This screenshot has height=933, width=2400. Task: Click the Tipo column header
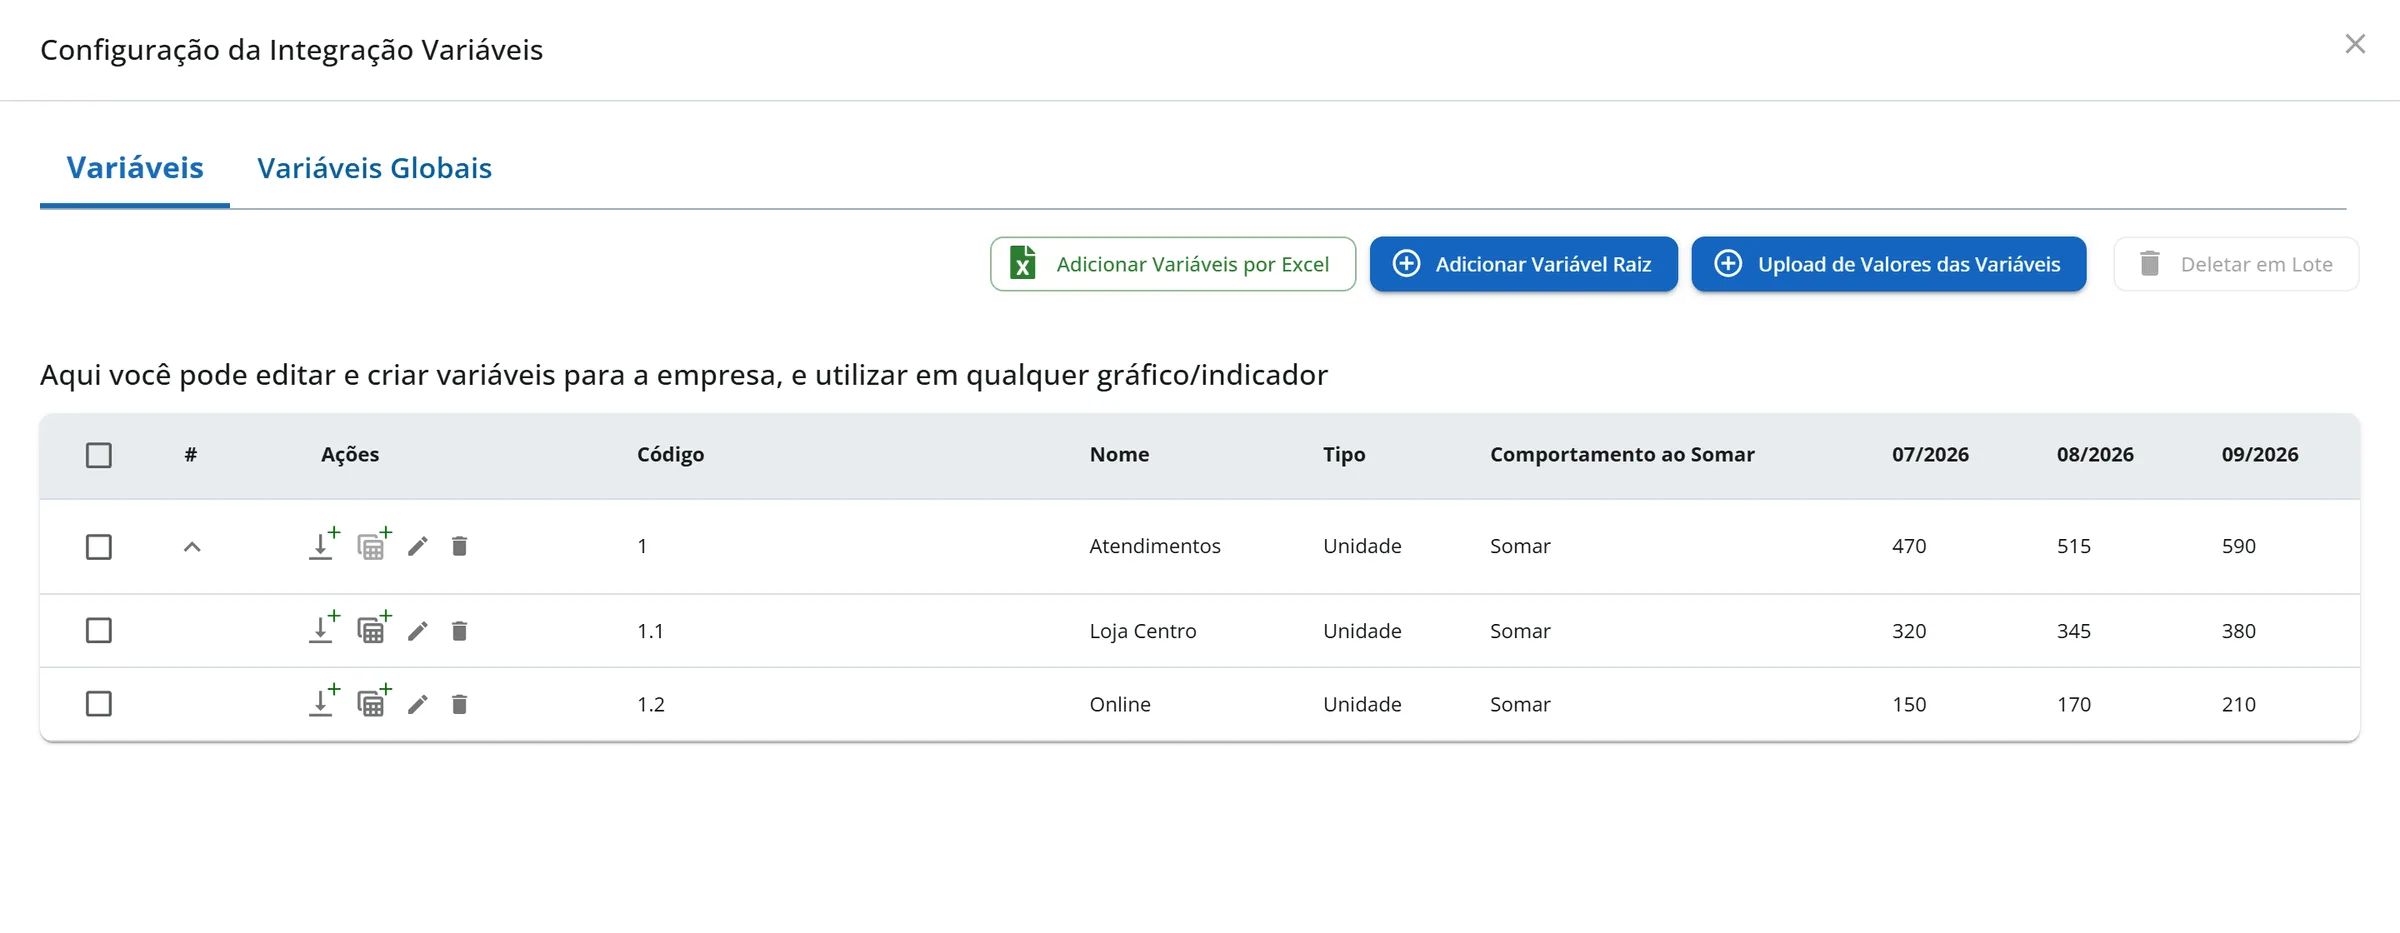point(1344,454)
